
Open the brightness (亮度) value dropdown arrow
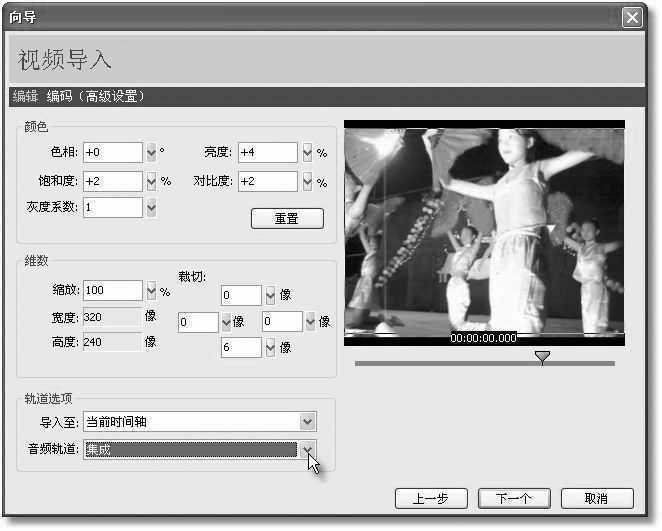pyautogui.click(x=307, y=153)
